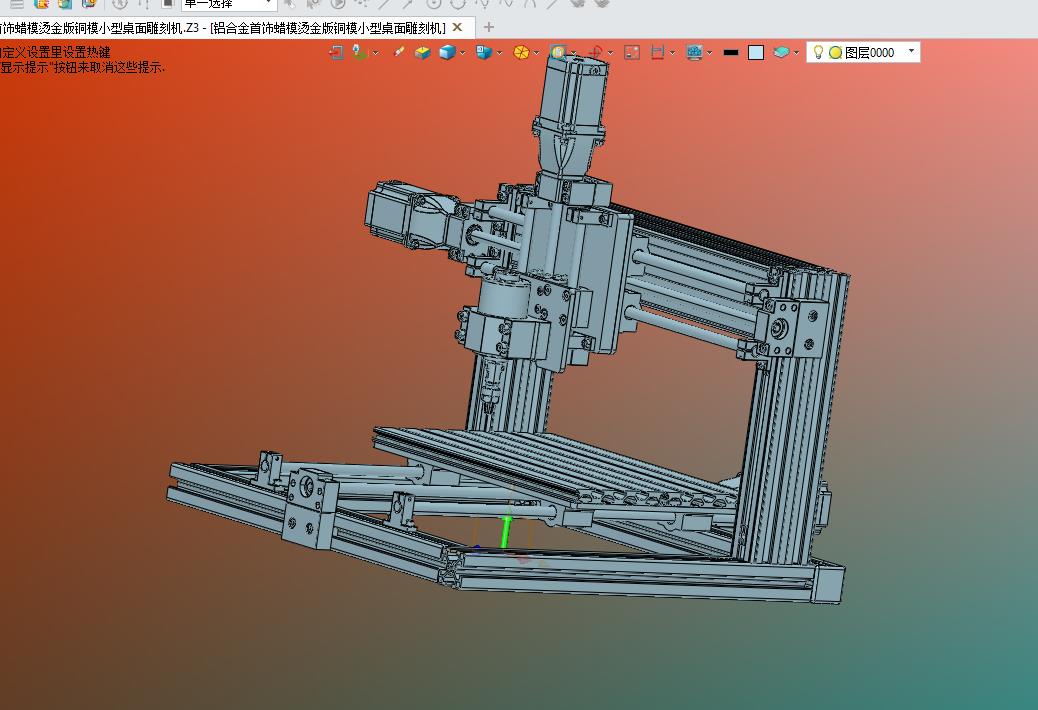Click the green axis arrow on the origin triad
The height and width of the screenshot is (710, 1038).
[x=506, y=532]
